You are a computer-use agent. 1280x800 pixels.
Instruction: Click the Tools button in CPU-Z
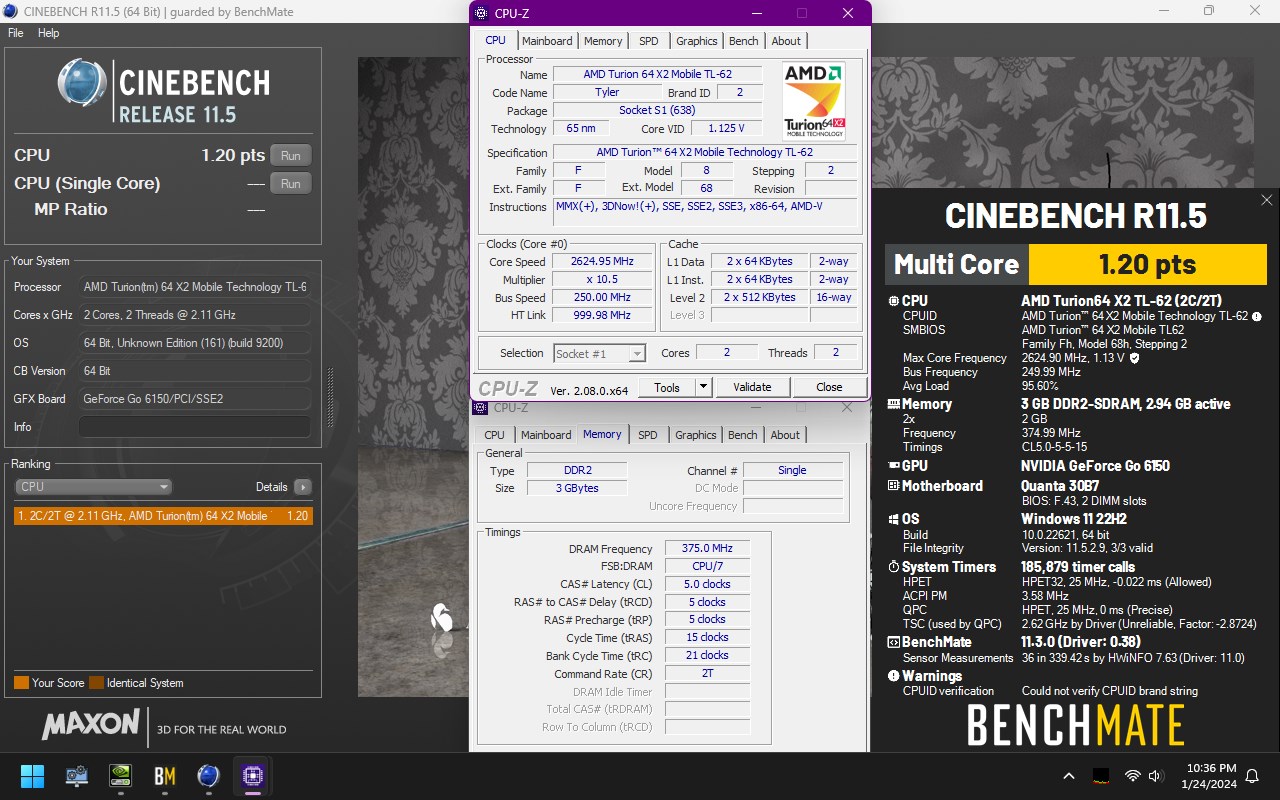coord(667,387)
